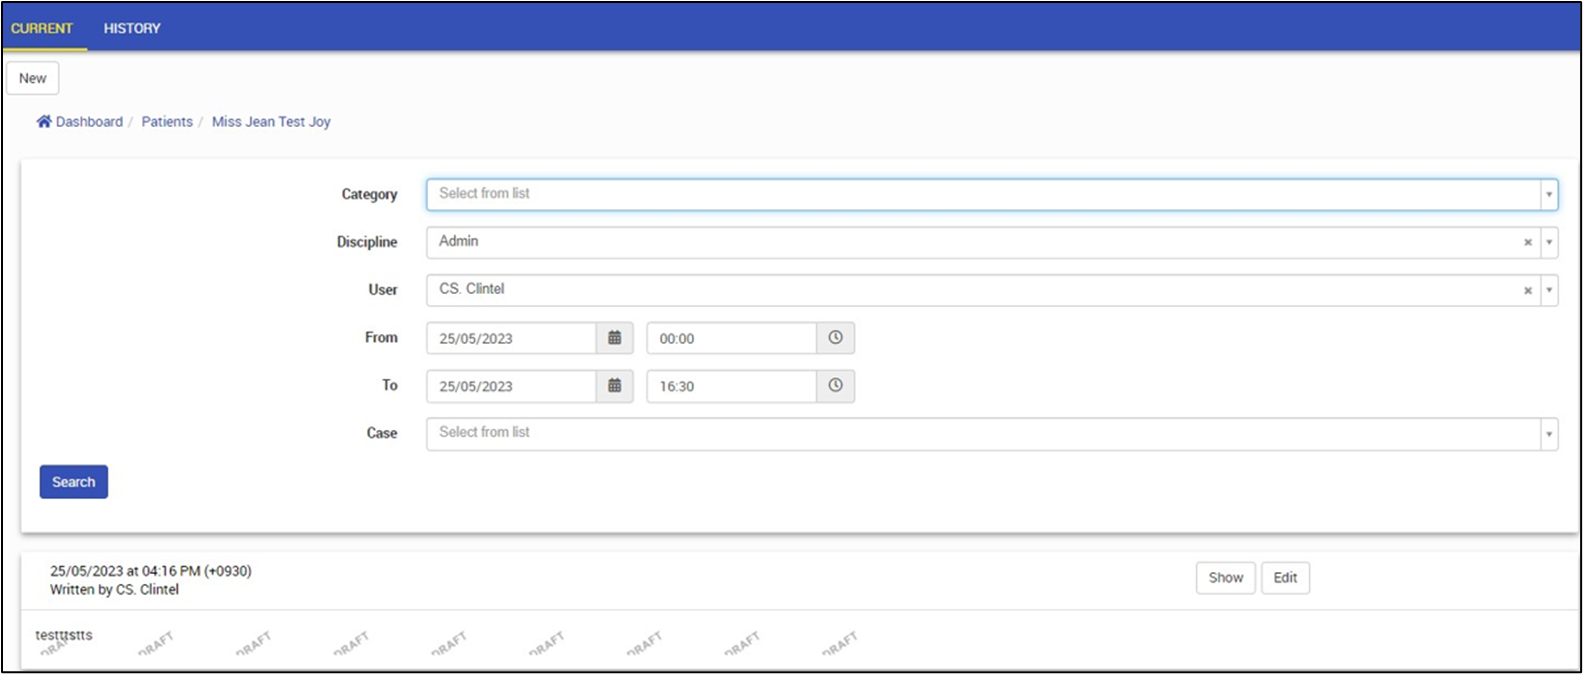Open the From date calendar picker
The width and height of the screenshot is (1583, 674).
(x=615, y=338)
